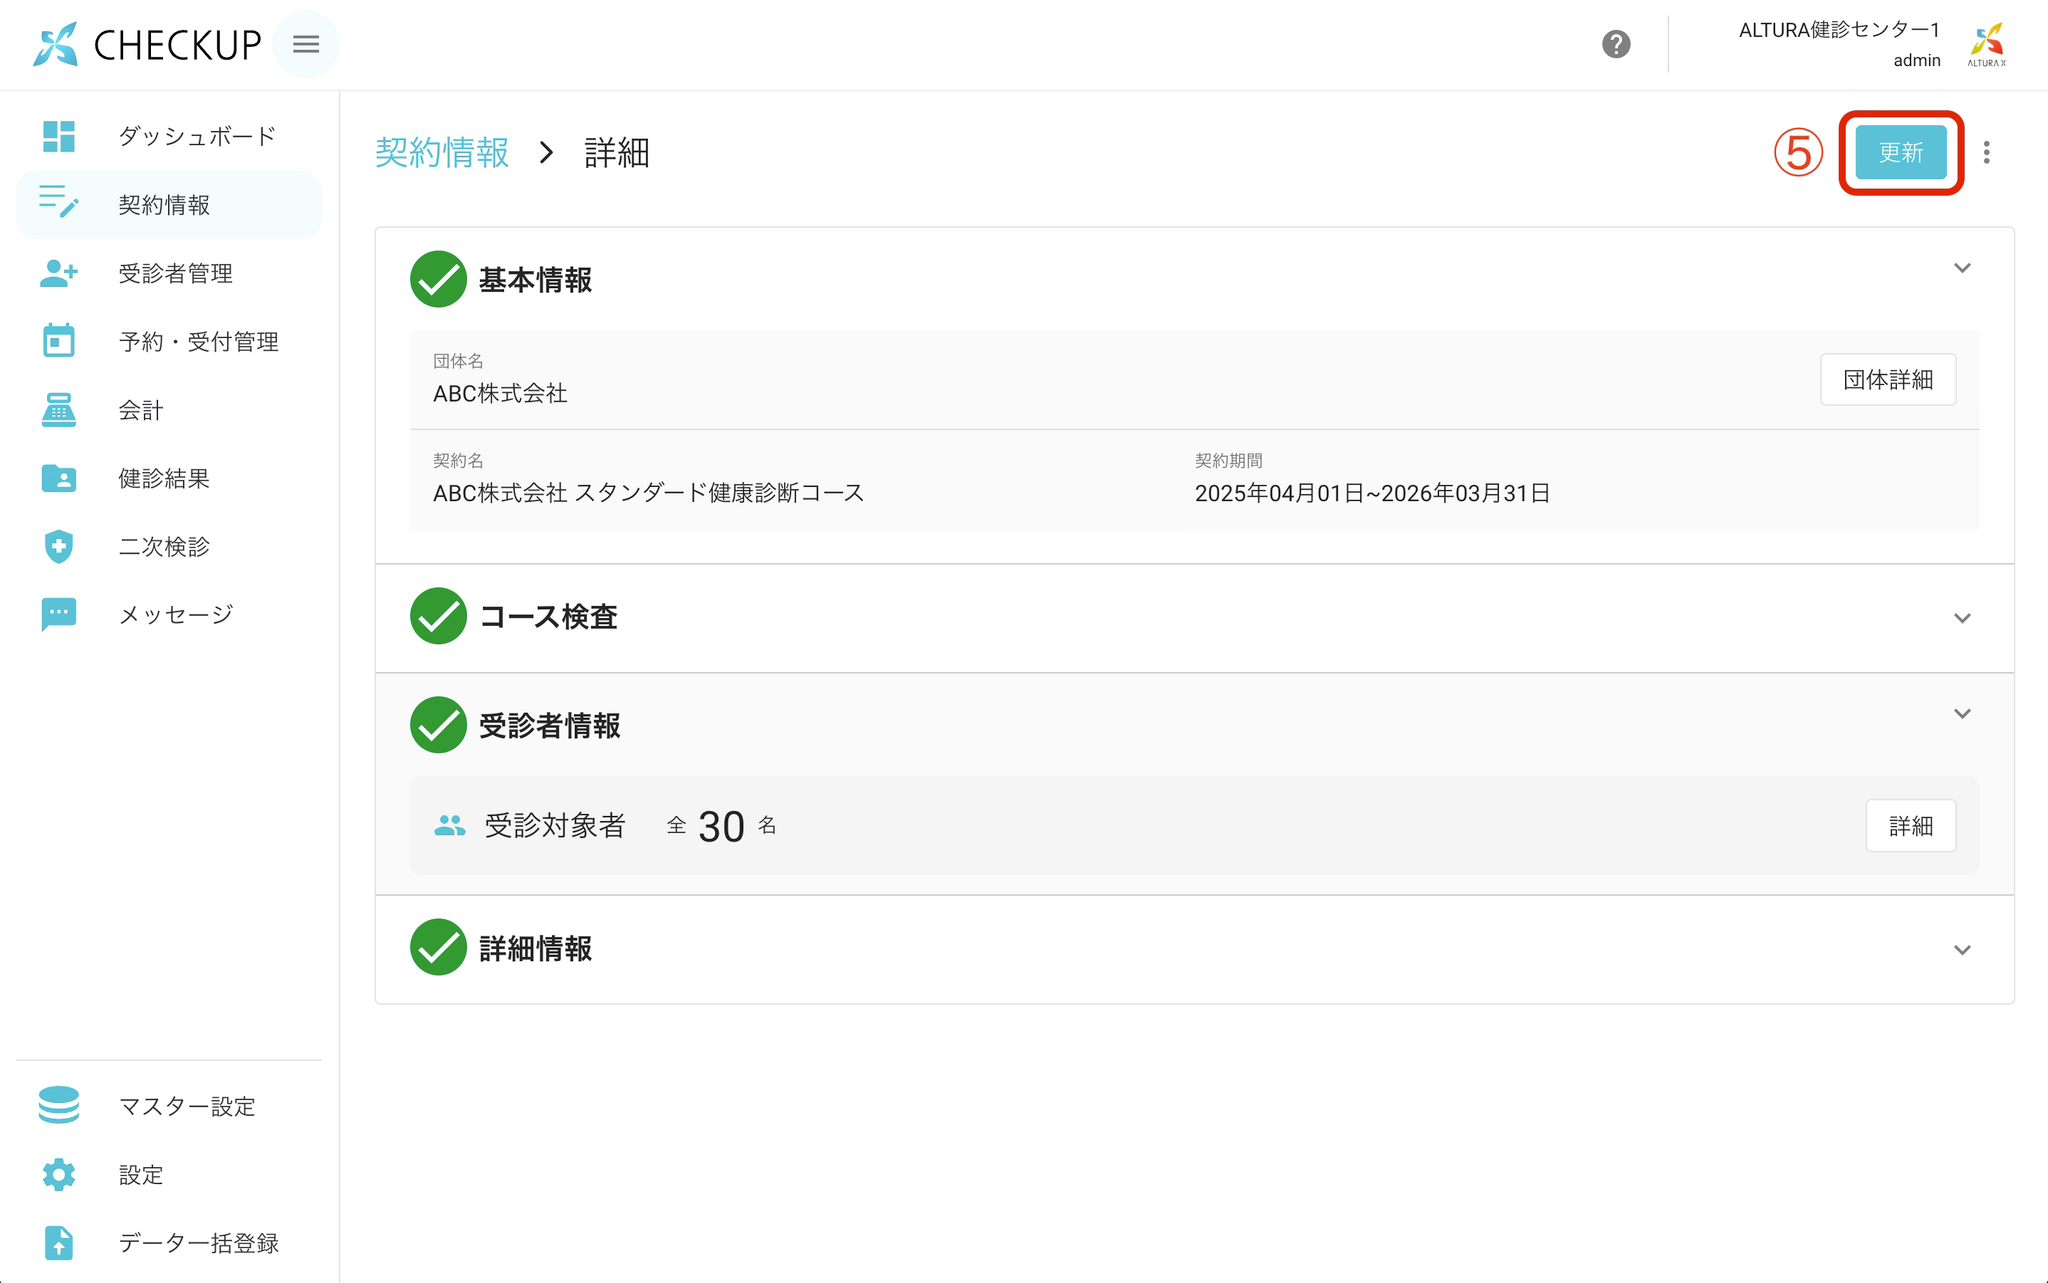Image resolution: width=2048 pixels, height=1283 pixels.
Task: Open the three-dot more options menu
Action: [1987, 152]
